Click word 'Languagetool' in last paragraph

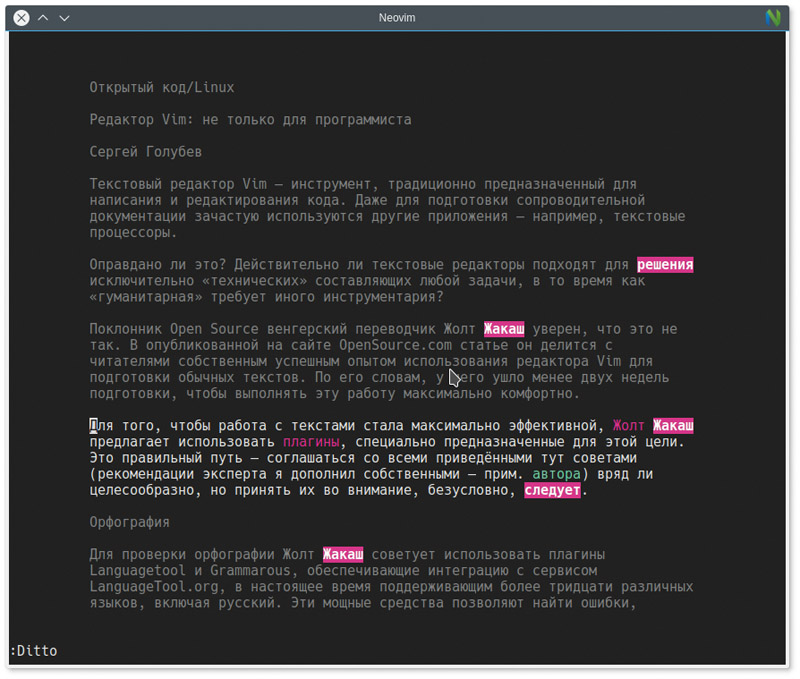pyautogui.click(x=138, y=570)
